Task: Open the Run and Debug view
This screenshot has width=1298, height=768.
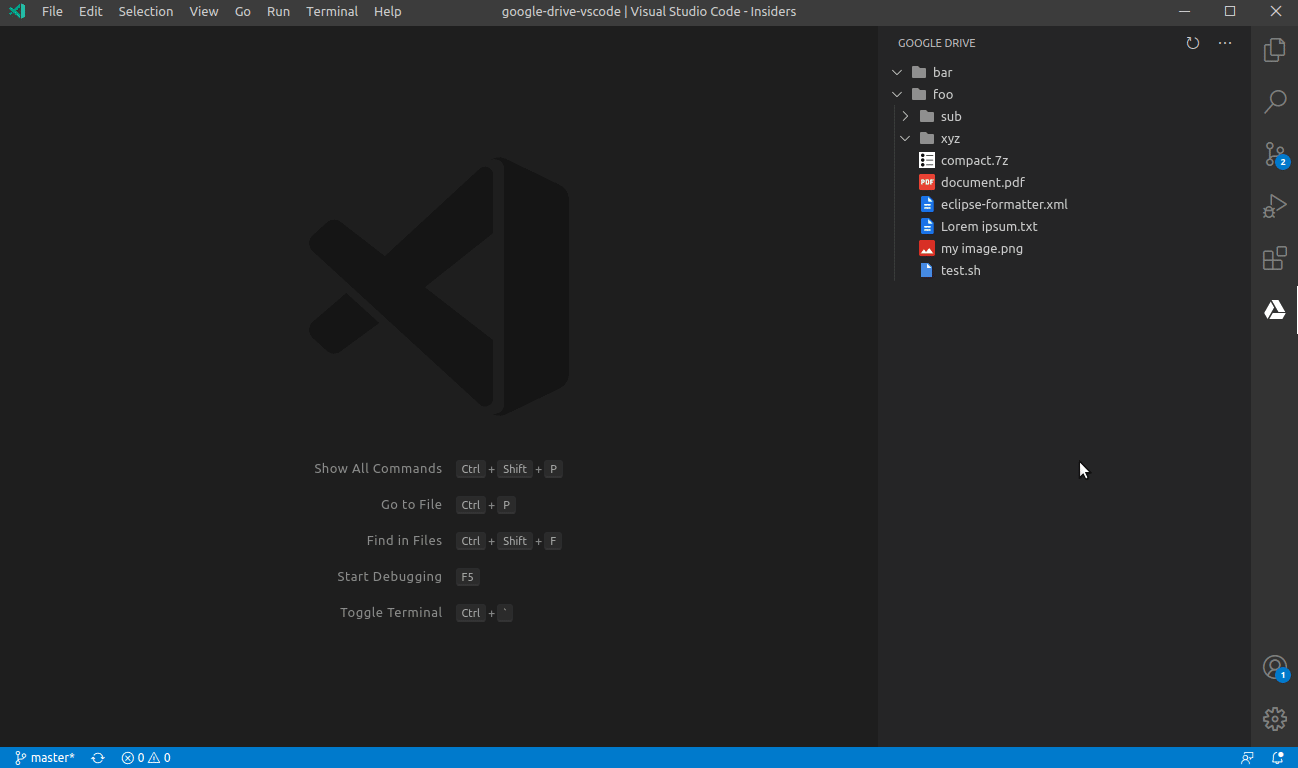Action: [1274, 207]
